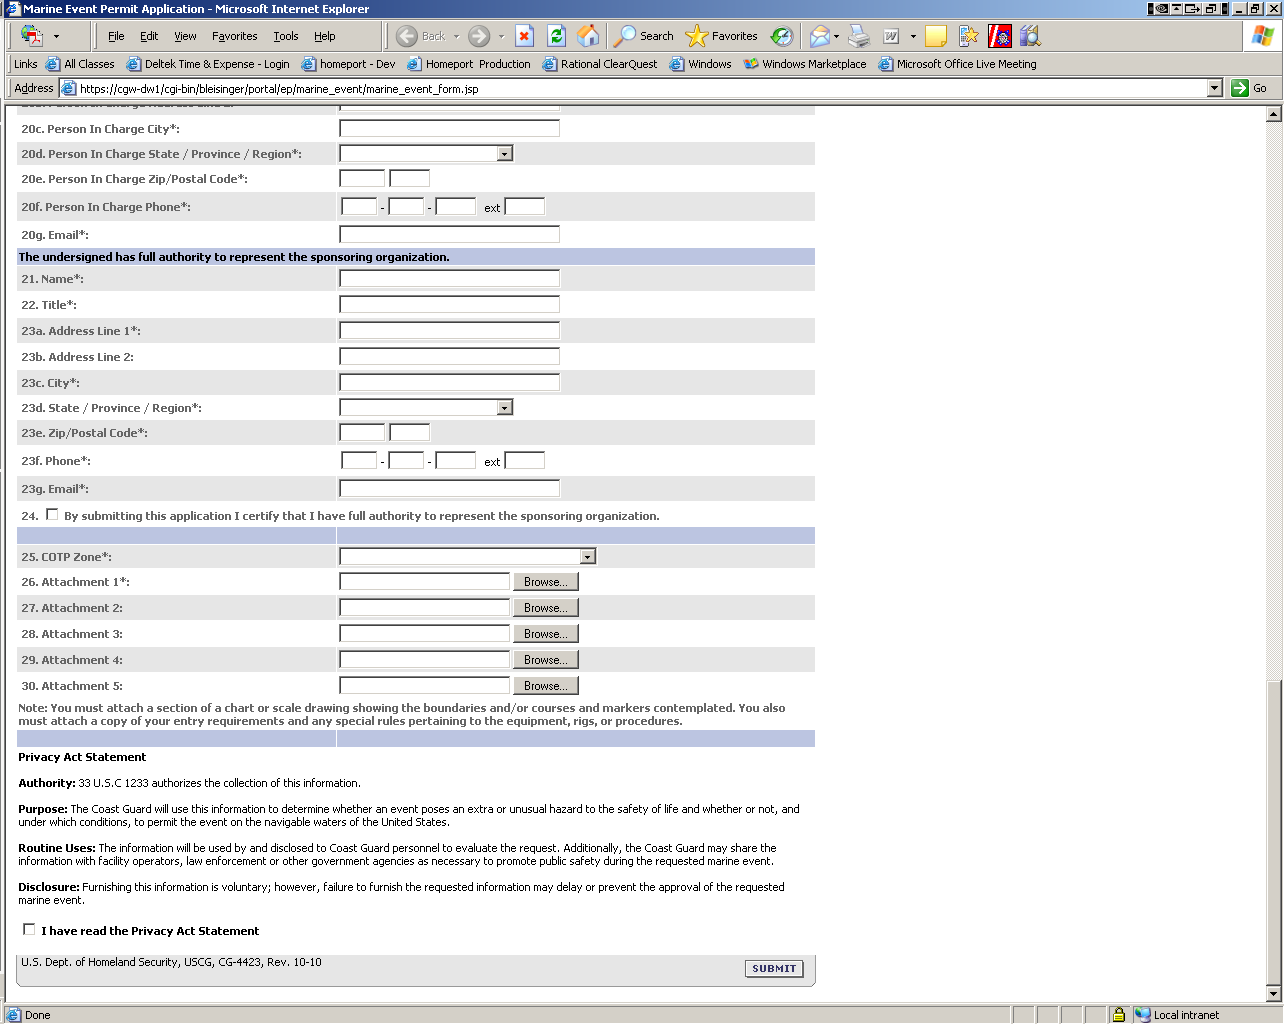Refresh the Marine Event form page
This screenshot has height=1024, width=1284.
[x=557, y=36]
